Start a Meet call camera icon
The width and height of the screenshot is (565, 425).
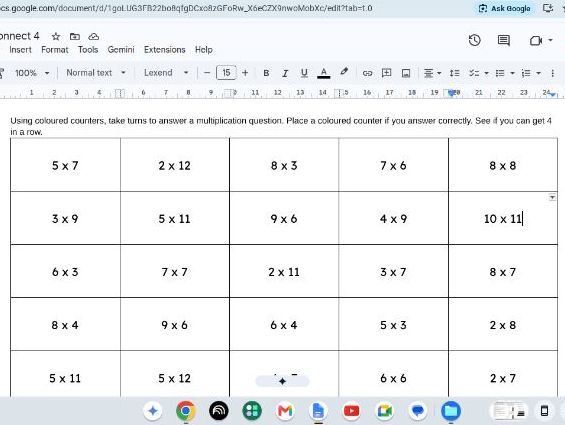point(536,40)
